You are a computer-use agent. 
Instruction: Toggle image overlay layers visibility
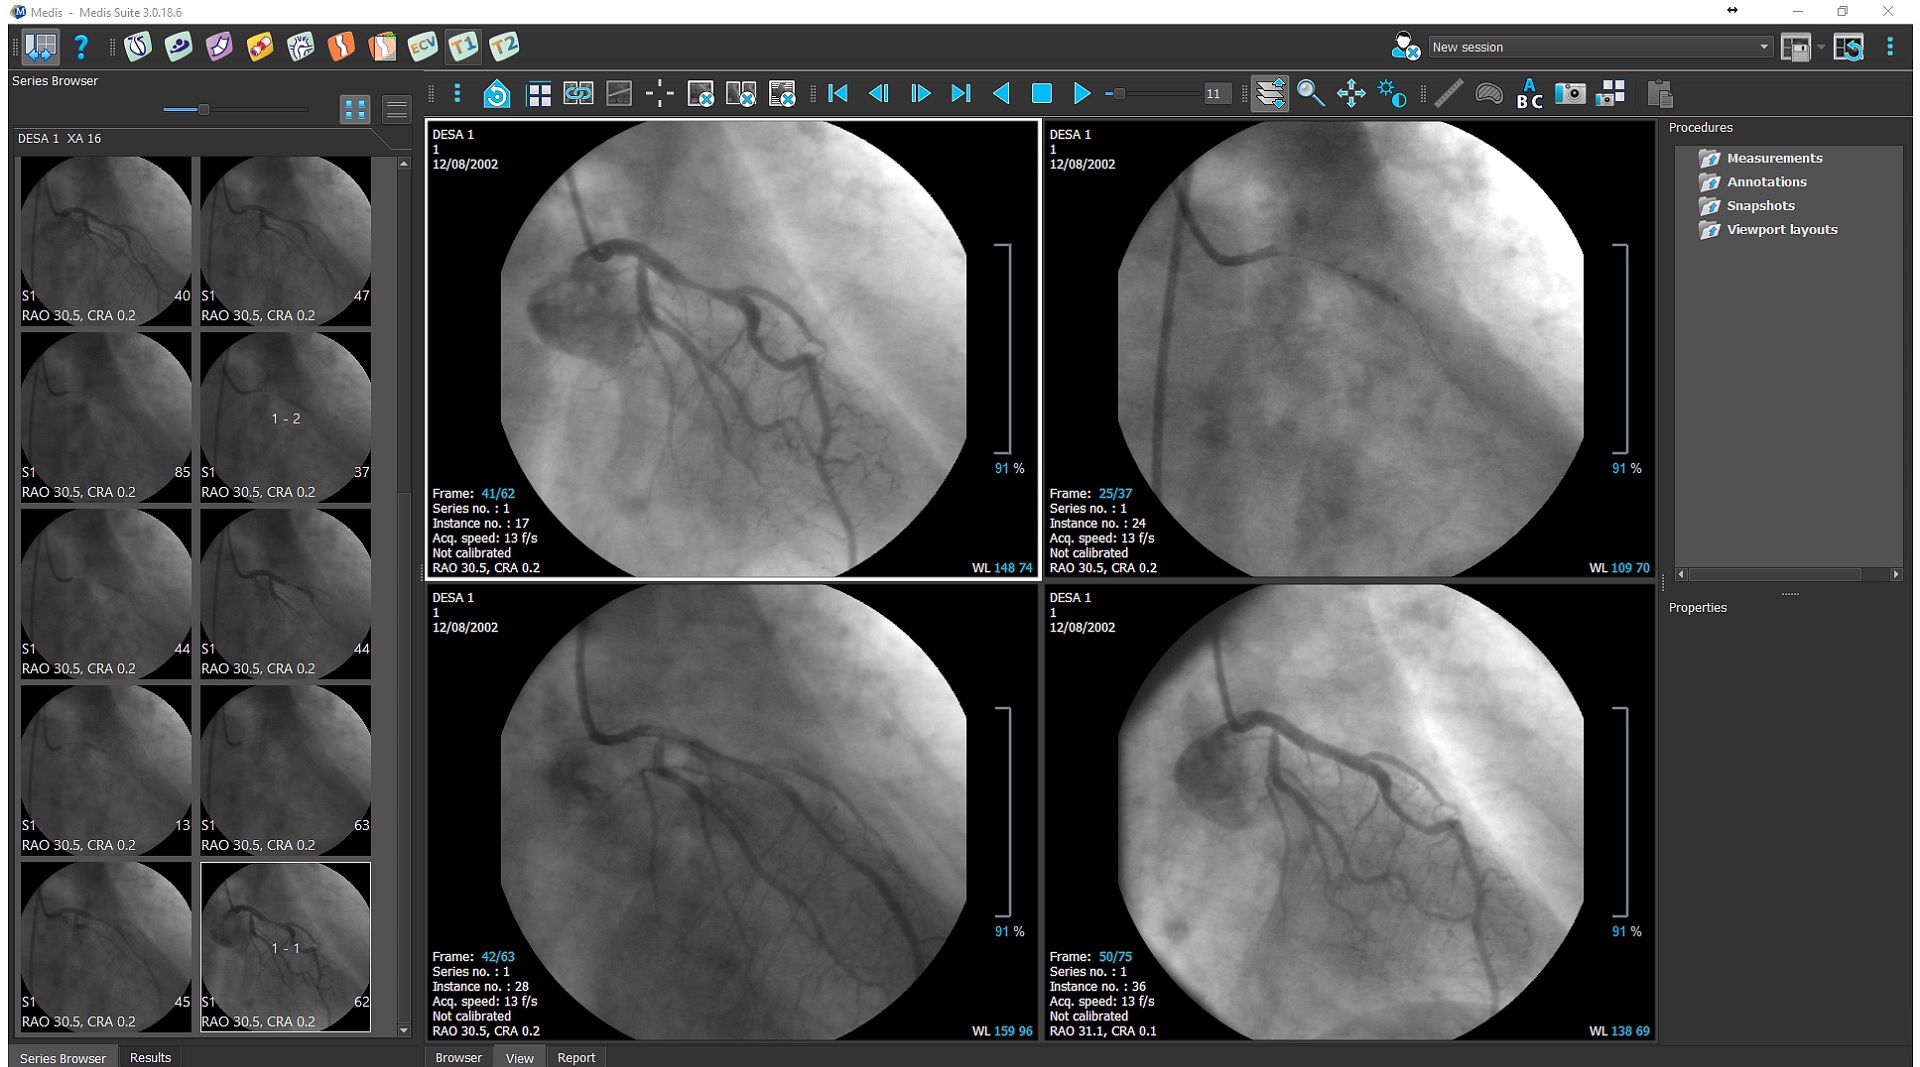point(1271,93)
